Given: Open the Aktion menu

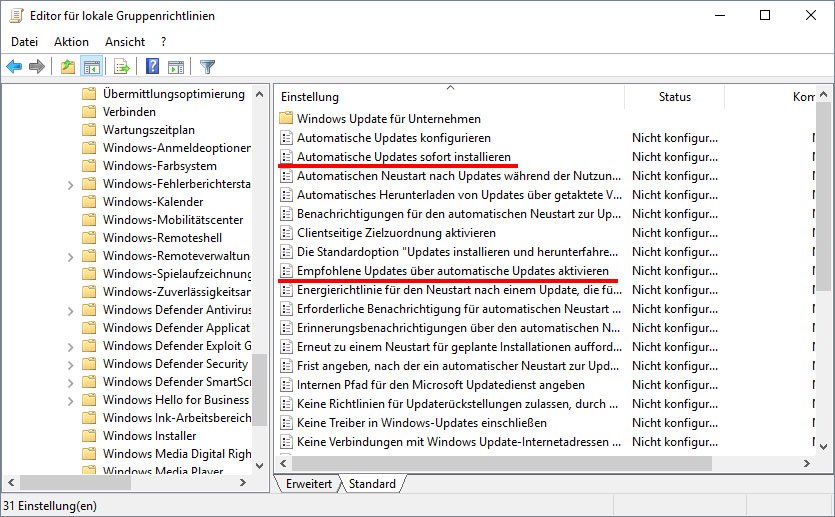Looking at the screenshot, I should tap(71, 42).
